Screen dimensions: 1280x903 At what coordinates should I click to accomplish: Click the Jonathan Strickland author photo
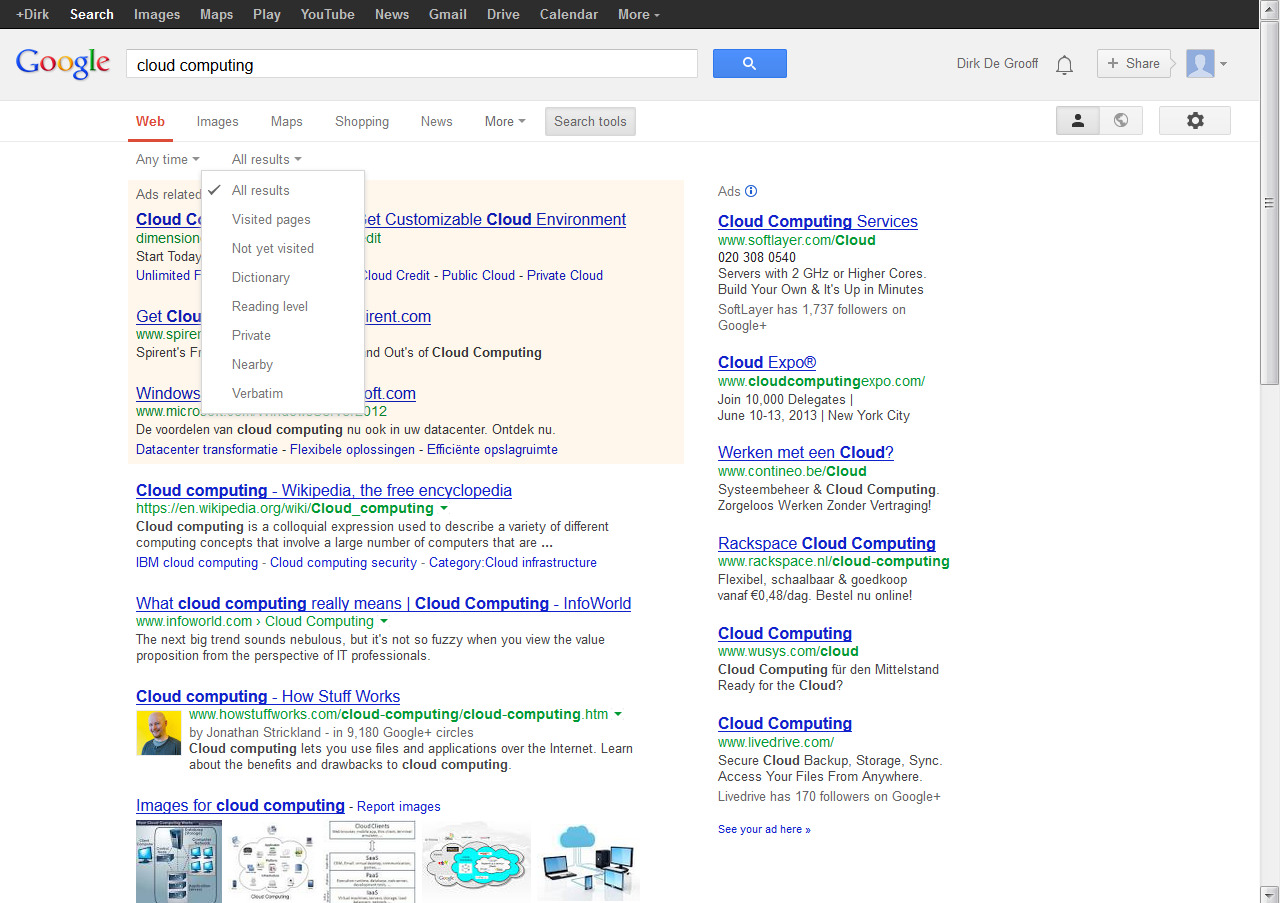[x=159, y=733]
